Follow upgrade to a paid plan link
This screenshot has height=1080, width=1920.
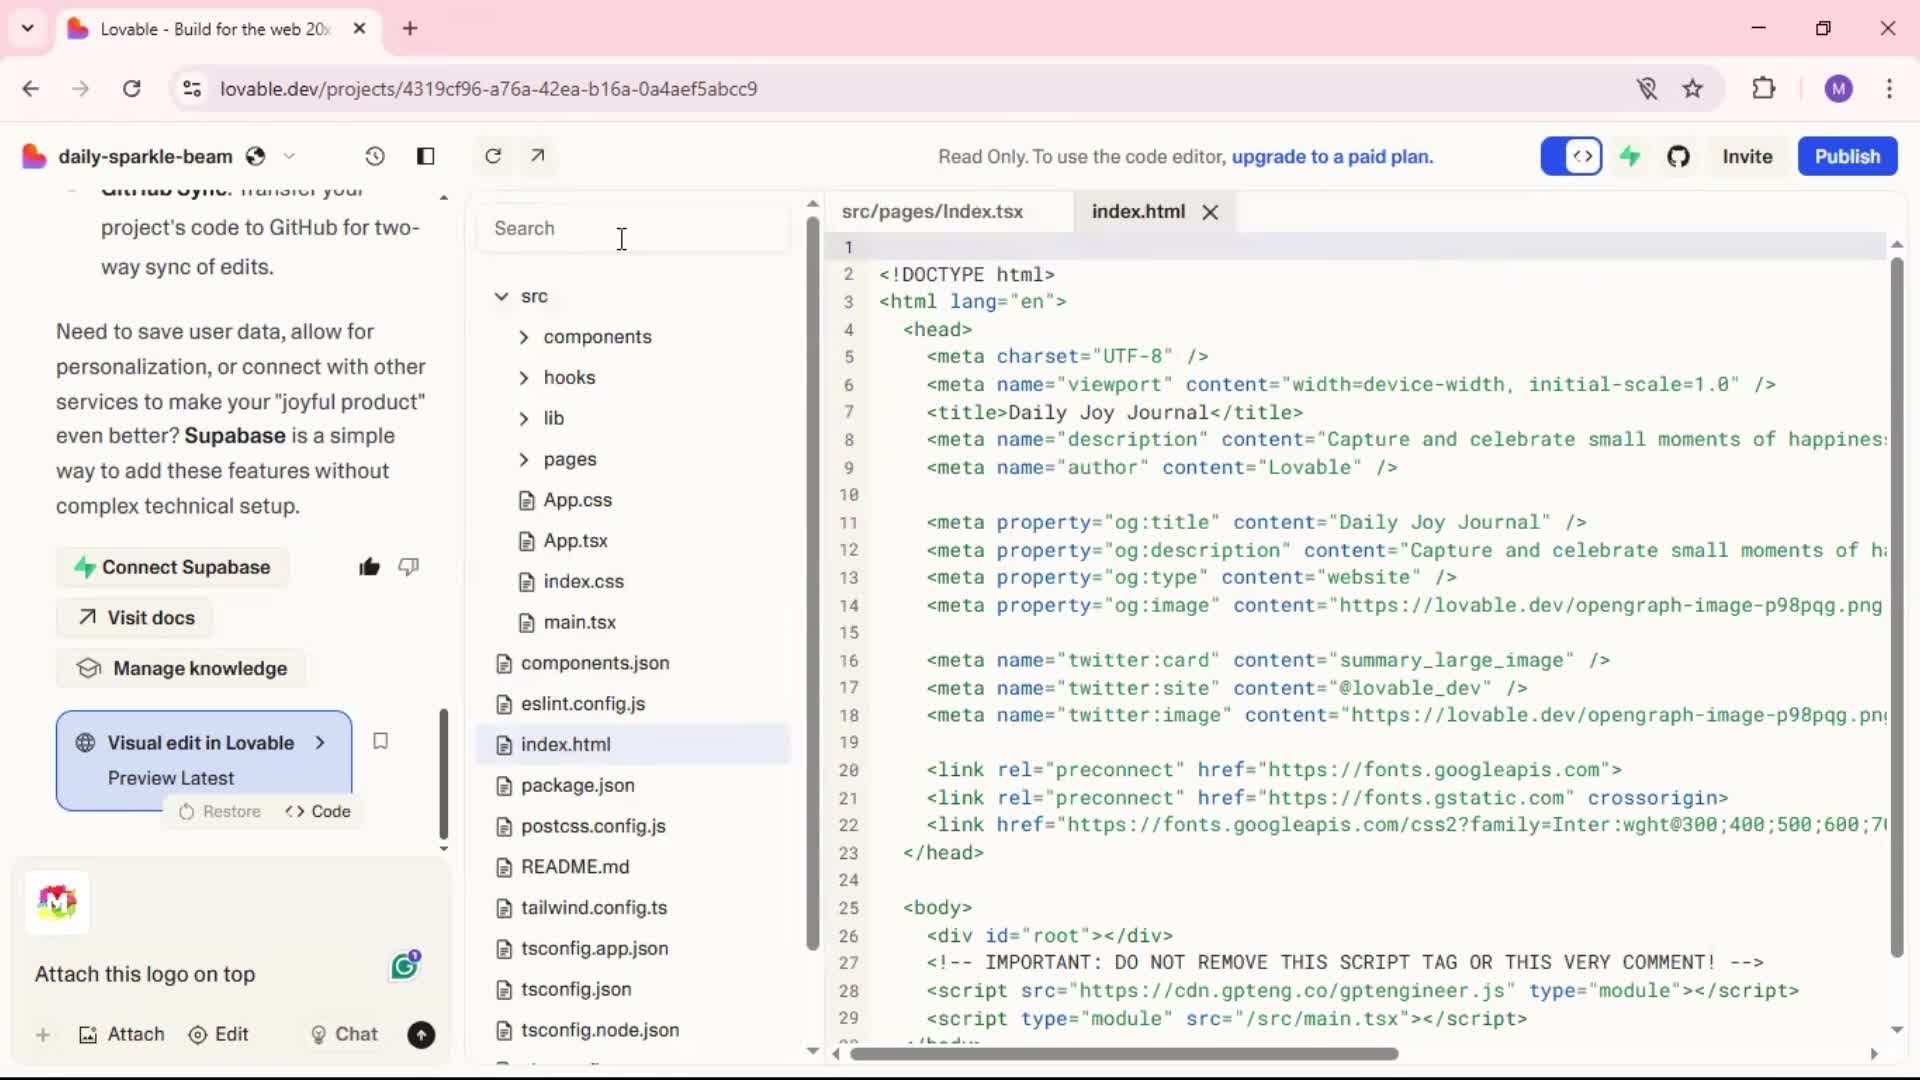(1332, 157)
